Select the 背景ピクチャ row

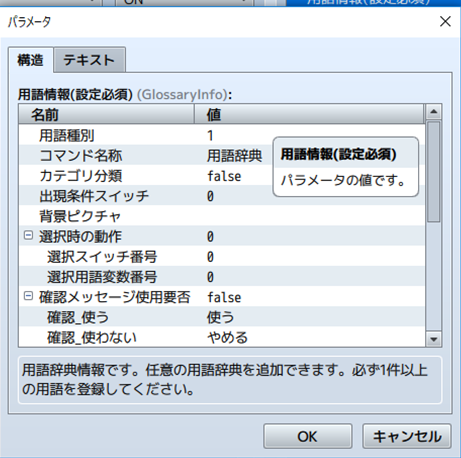pyautogui.click(x=222, y=216)
